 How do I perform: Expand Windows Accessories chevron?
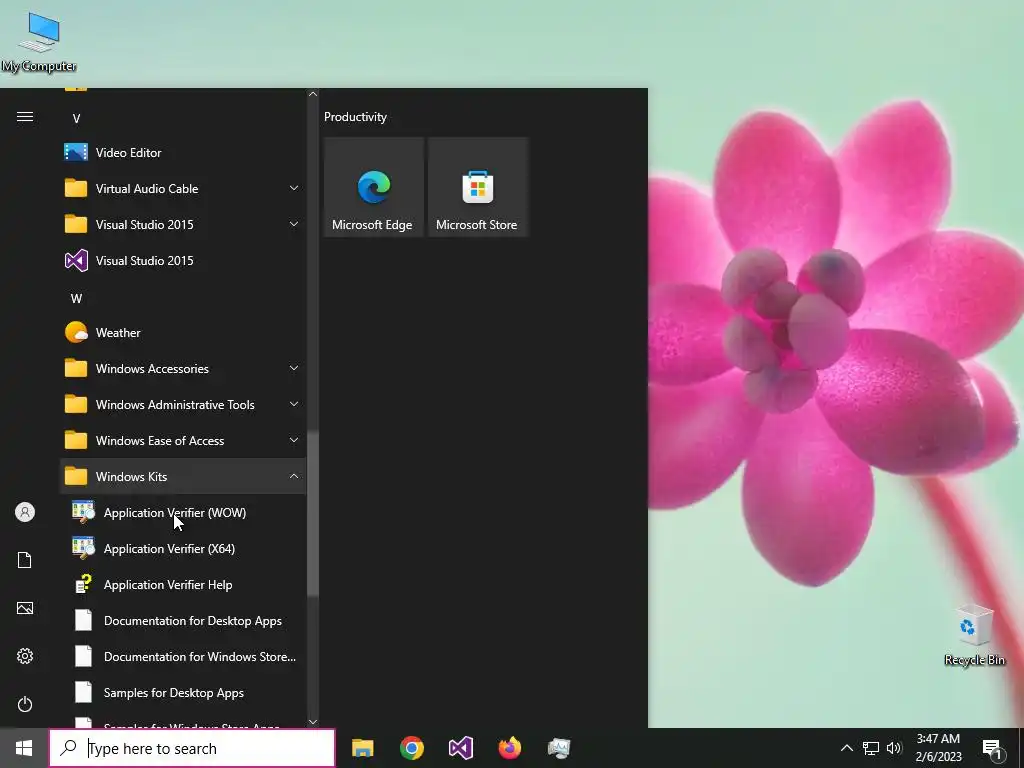[294, 368]
